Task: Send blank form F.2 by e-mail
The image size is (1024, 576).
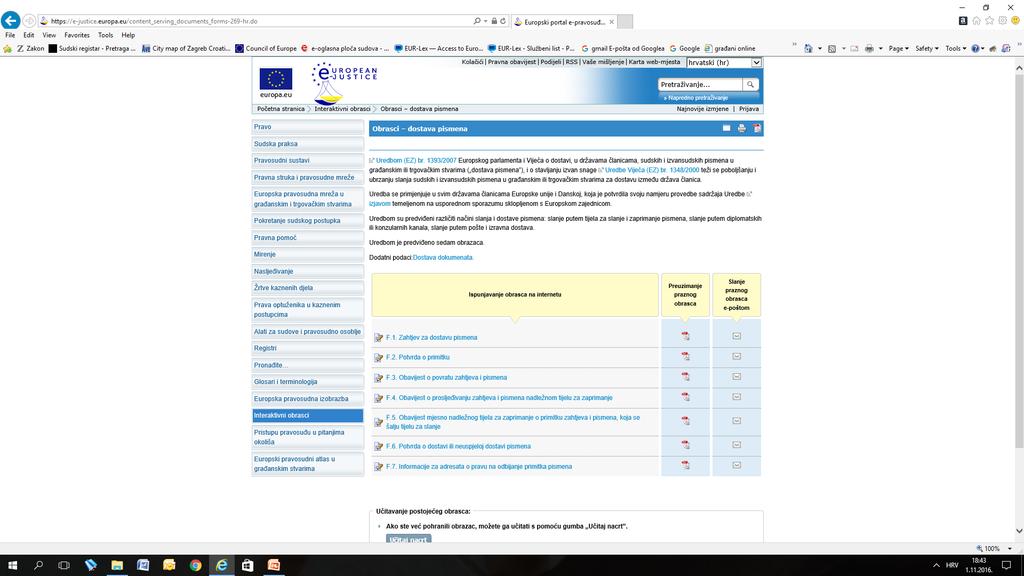Action: [737, 357]
